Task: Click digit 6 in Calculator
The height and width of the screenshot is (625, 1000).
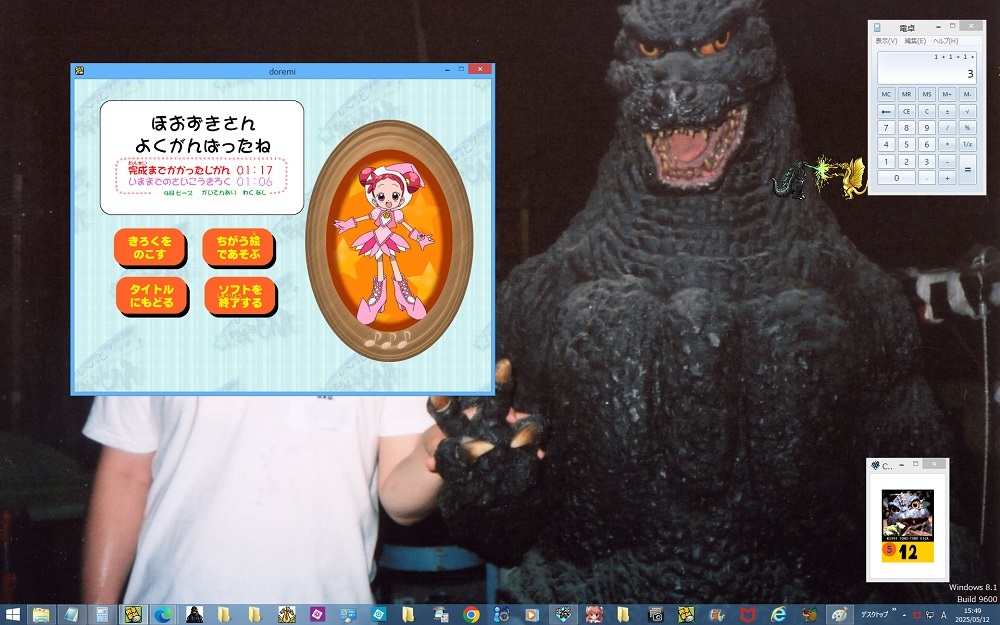Action: (x=927, y=144)
